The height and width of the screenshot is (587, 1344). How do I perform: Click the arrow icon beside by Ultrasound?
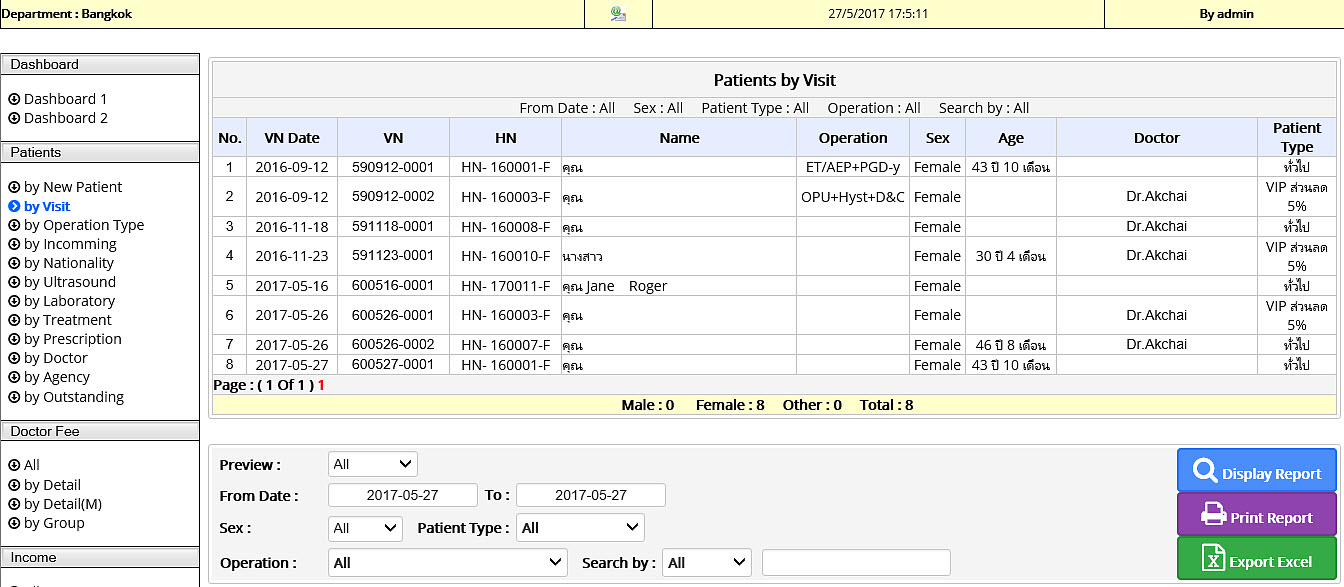tap(14, 282)
